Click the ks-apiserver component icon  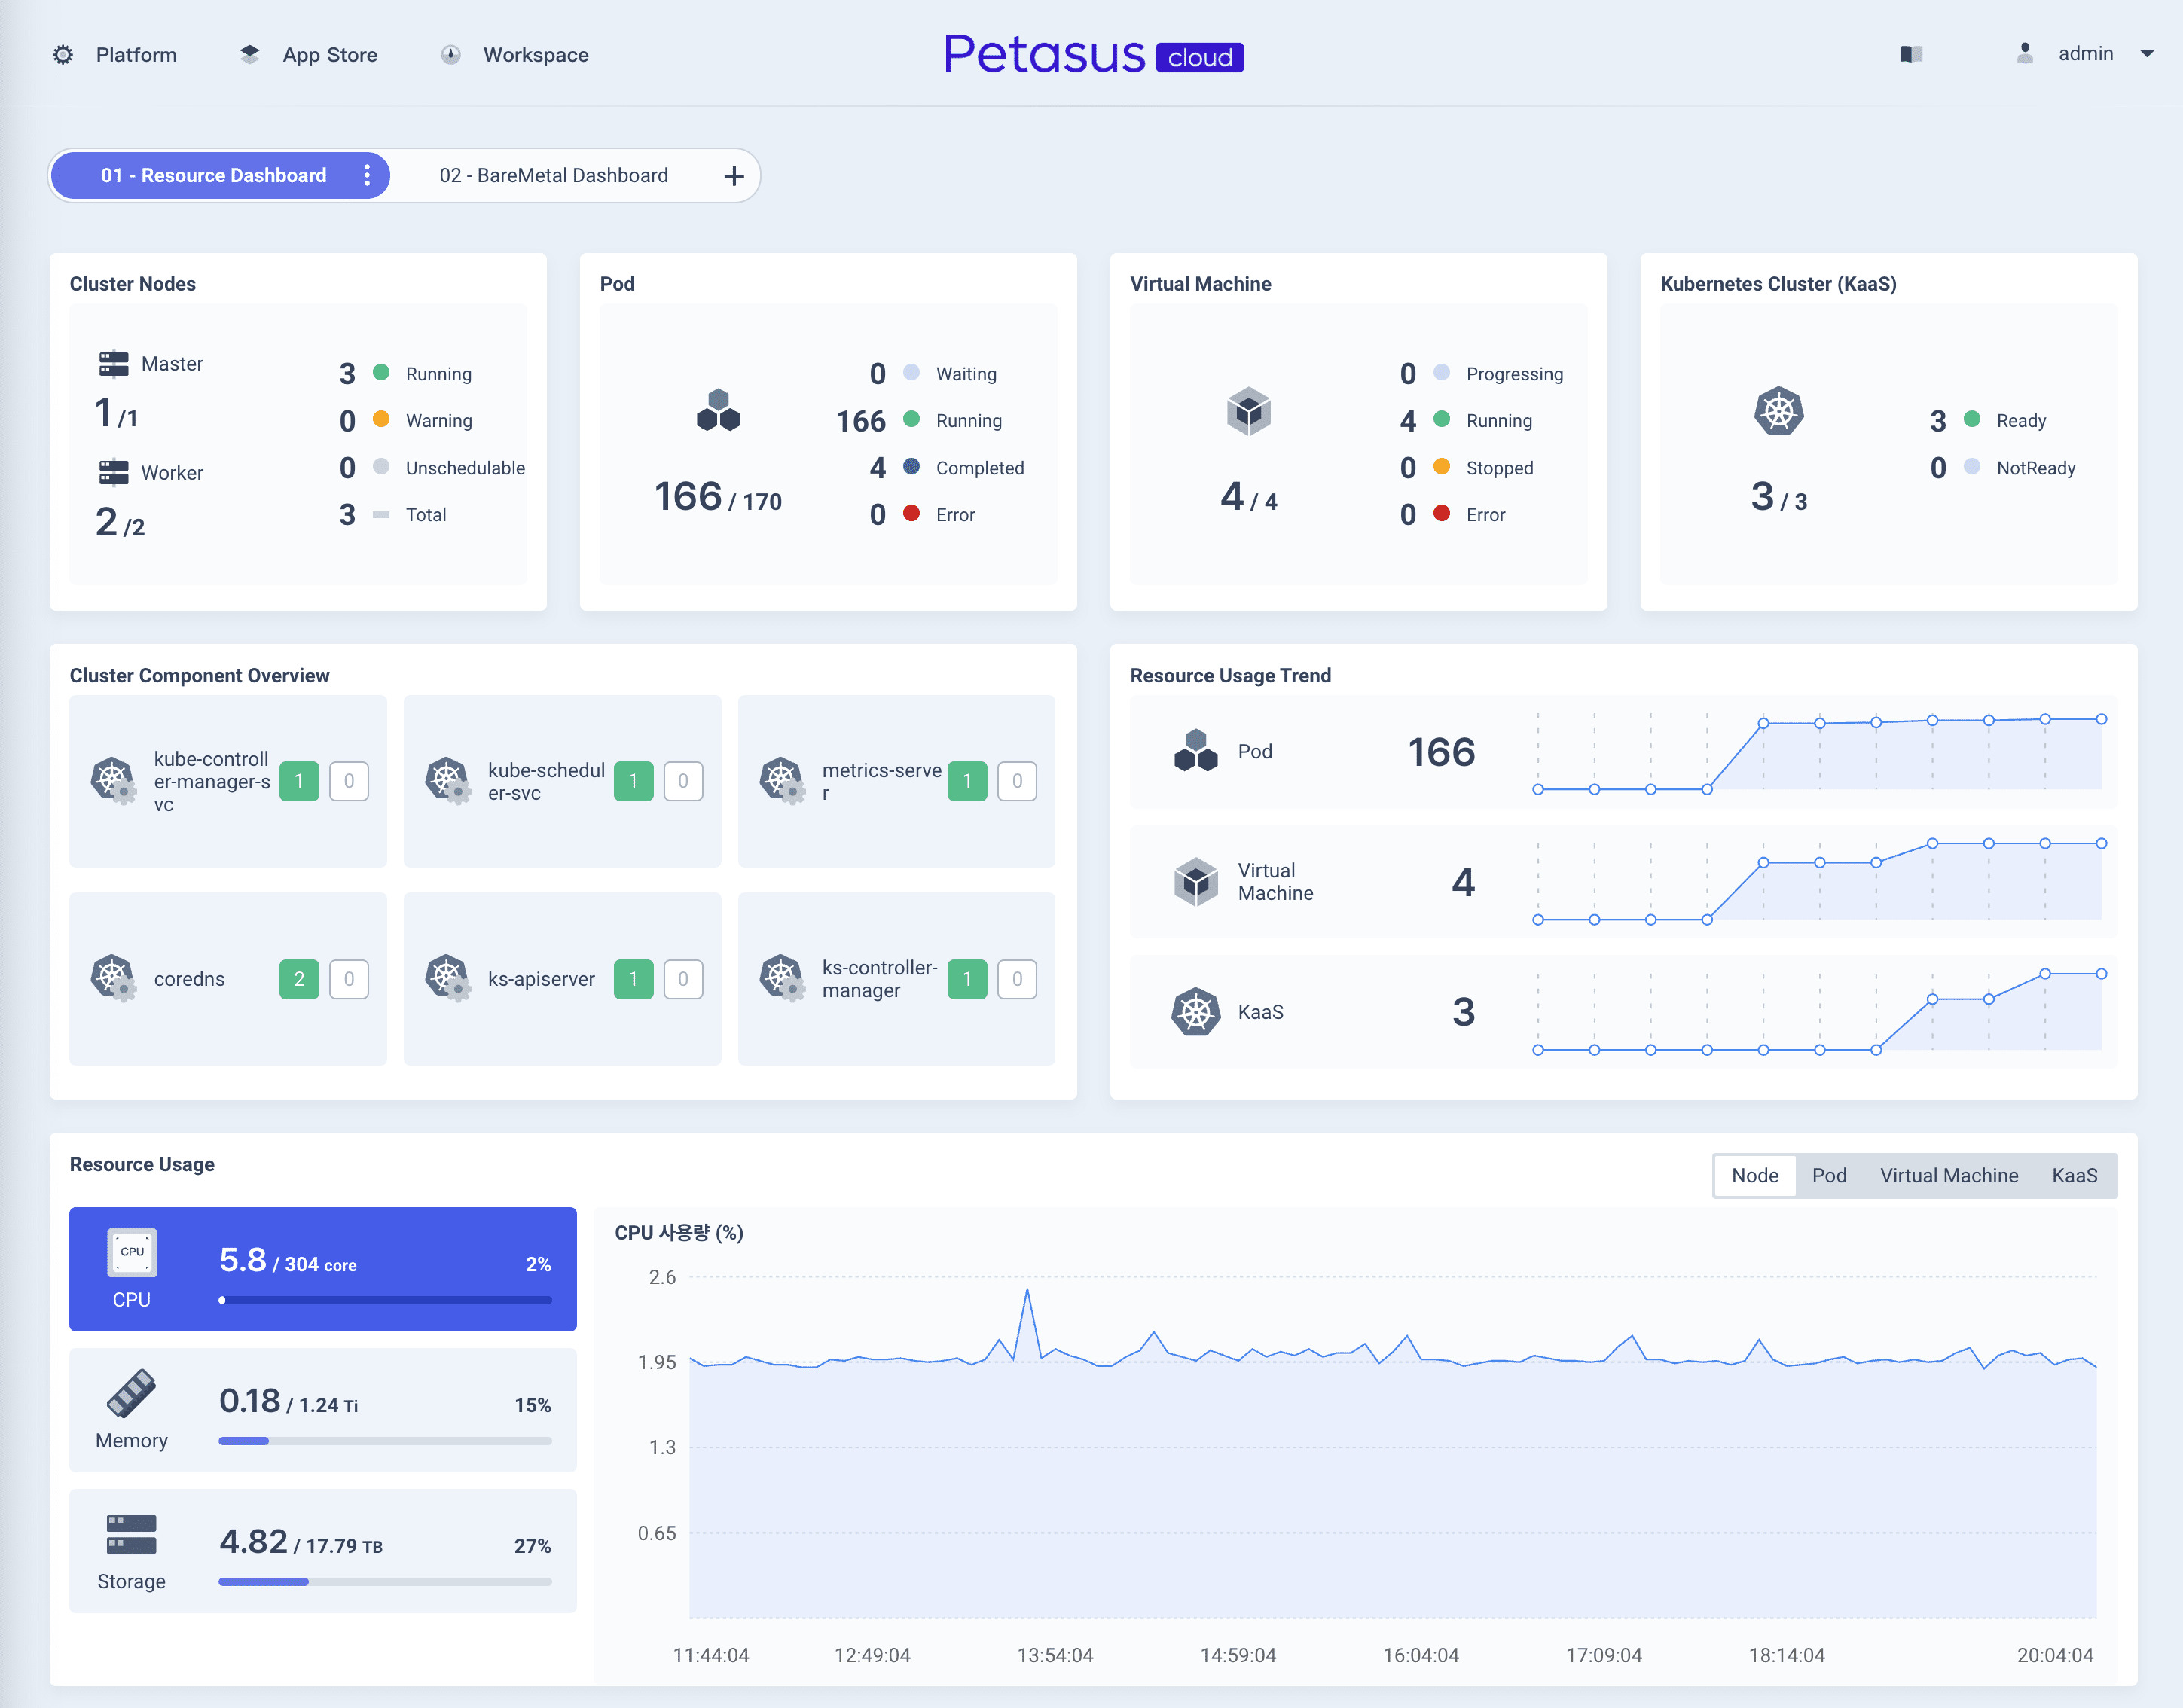[x=448, y=979]
